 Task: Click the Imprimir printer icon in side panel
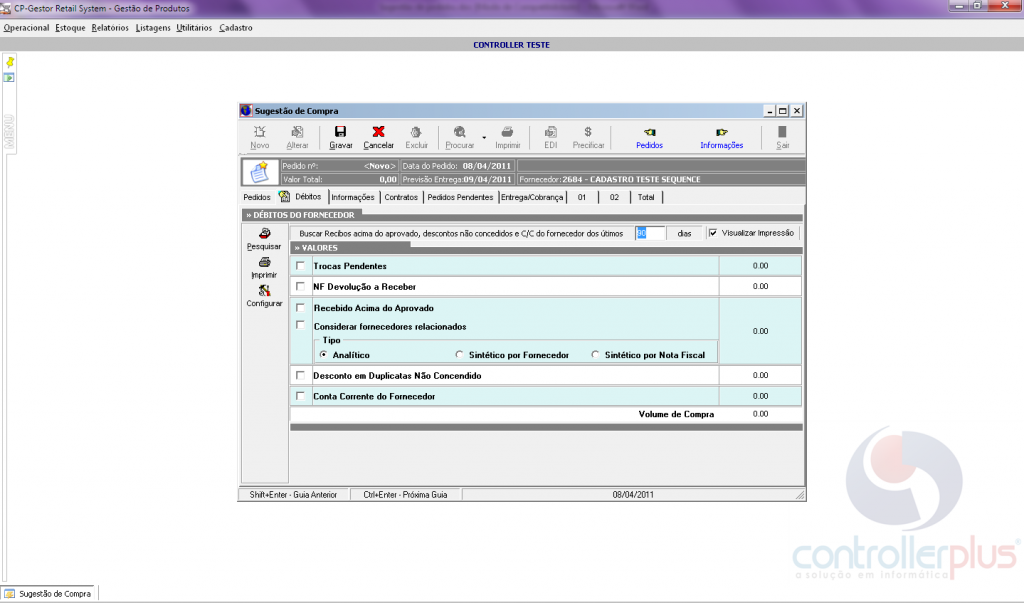coord(264,262)
